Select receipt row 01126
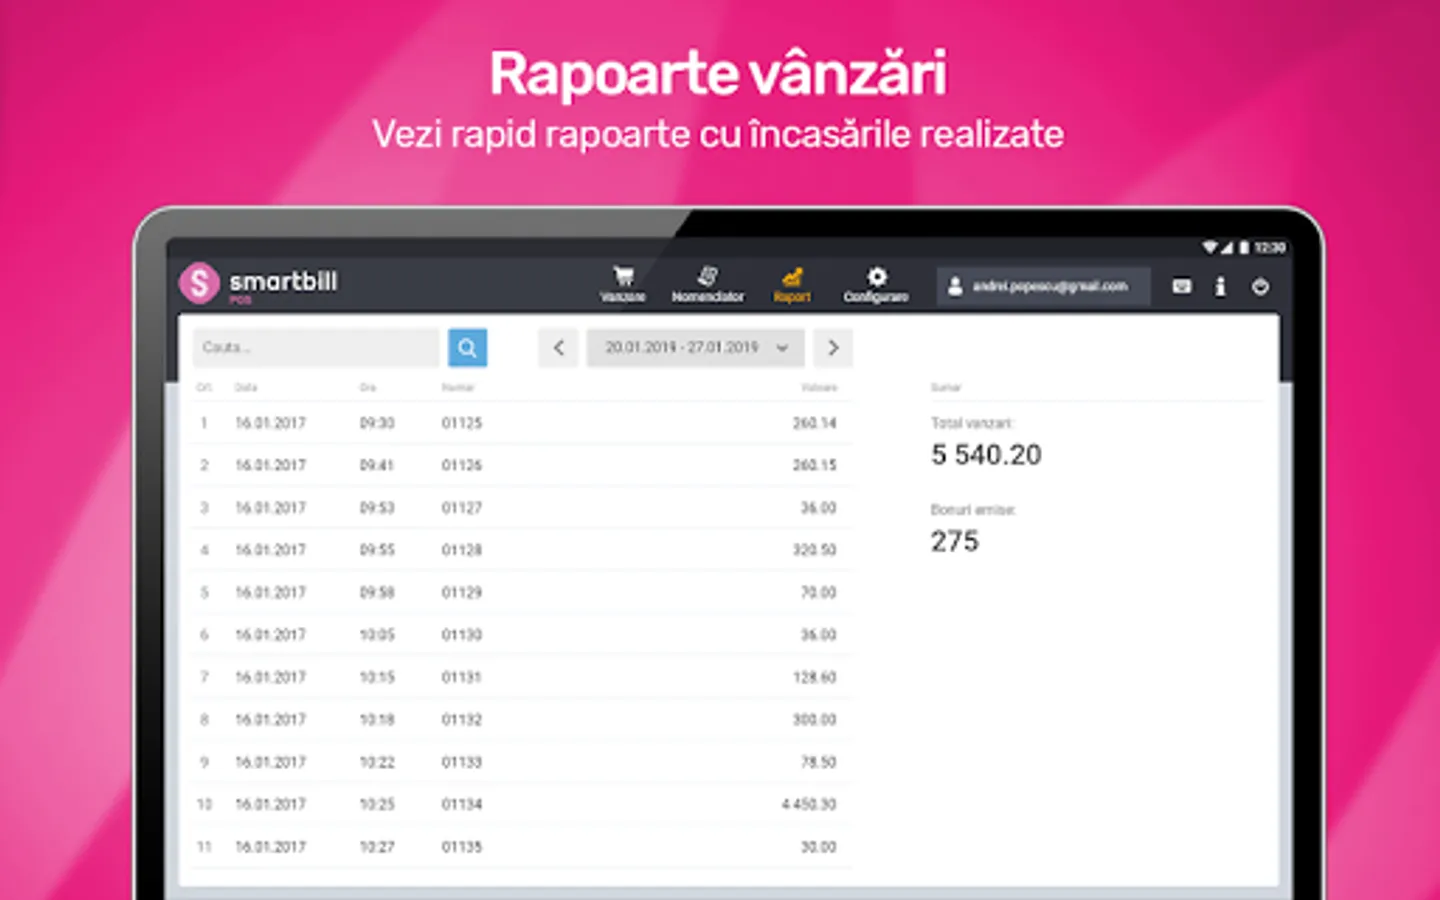Screen dimensions: 1440x900 click(x=521, y=465)
